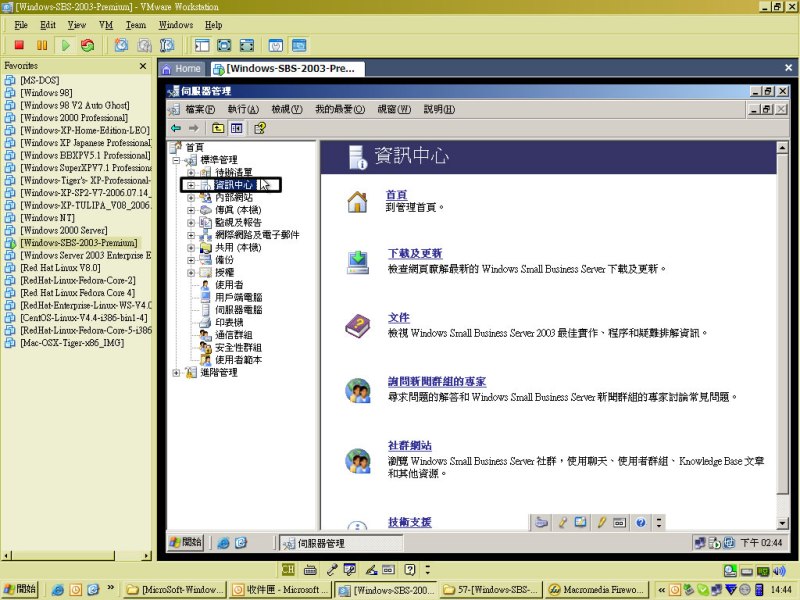Open the VMware VM menu
800x600 pixels.
click(106, 25)
